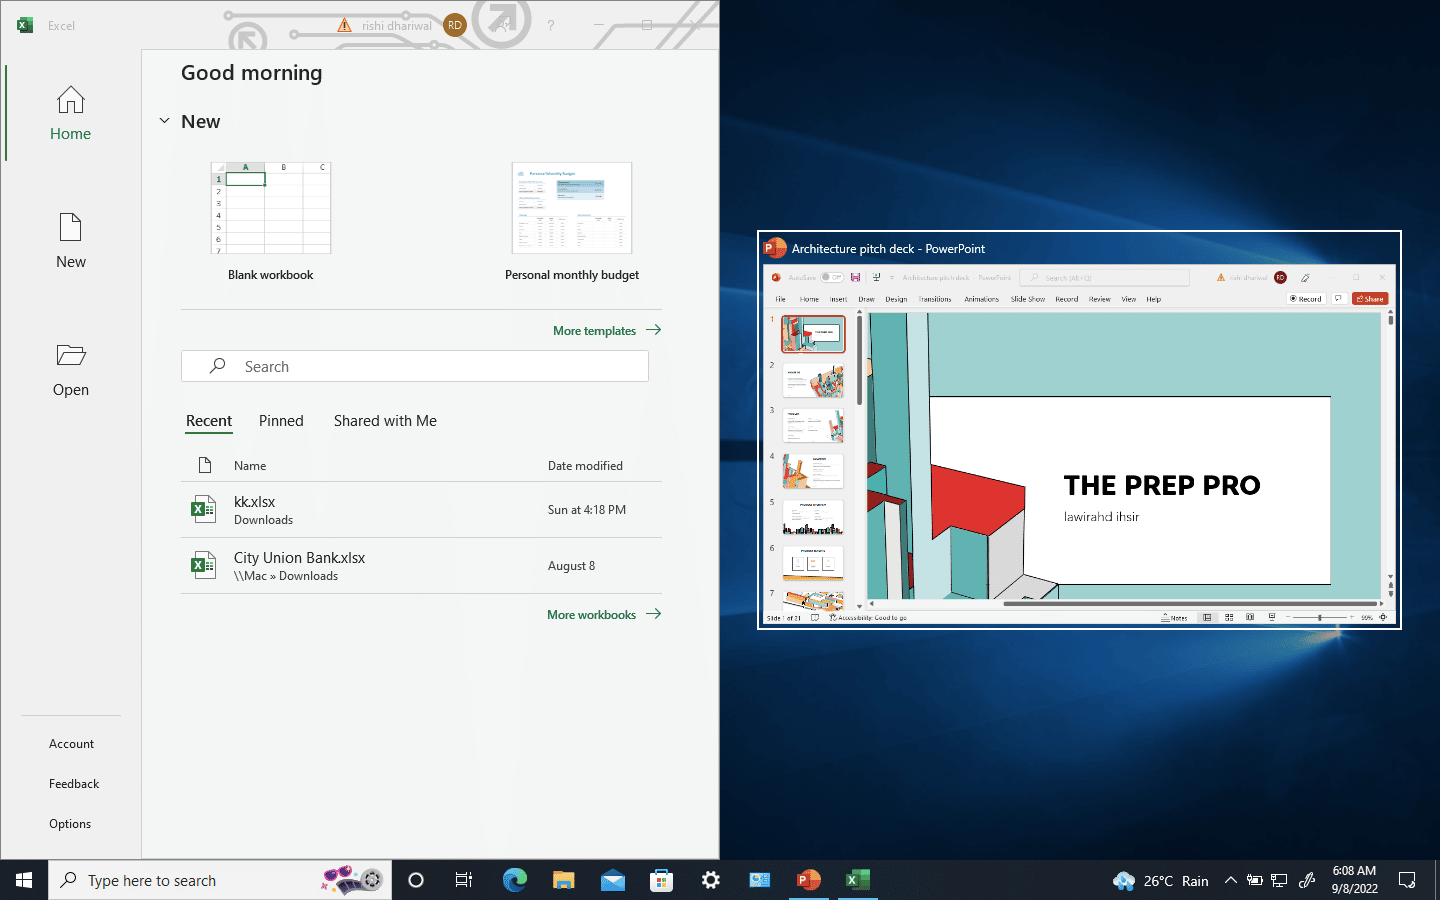Open File Explorer from the taskbar

563,880
